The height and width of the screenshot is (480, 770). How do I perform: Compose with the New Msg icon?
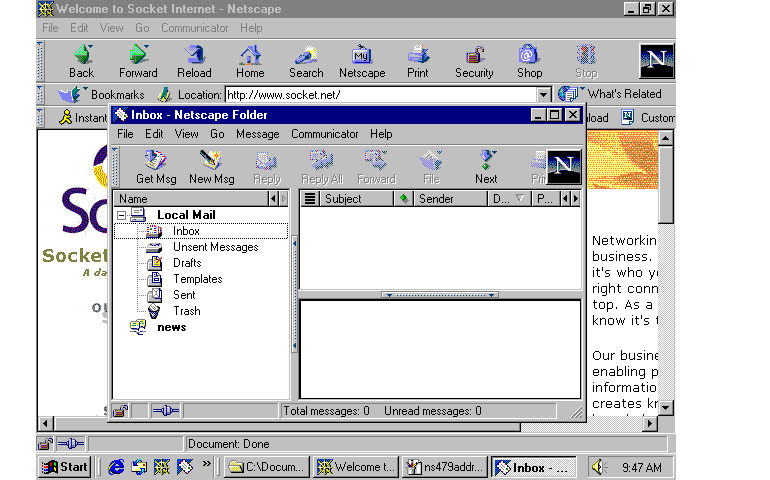coord(212,168)
